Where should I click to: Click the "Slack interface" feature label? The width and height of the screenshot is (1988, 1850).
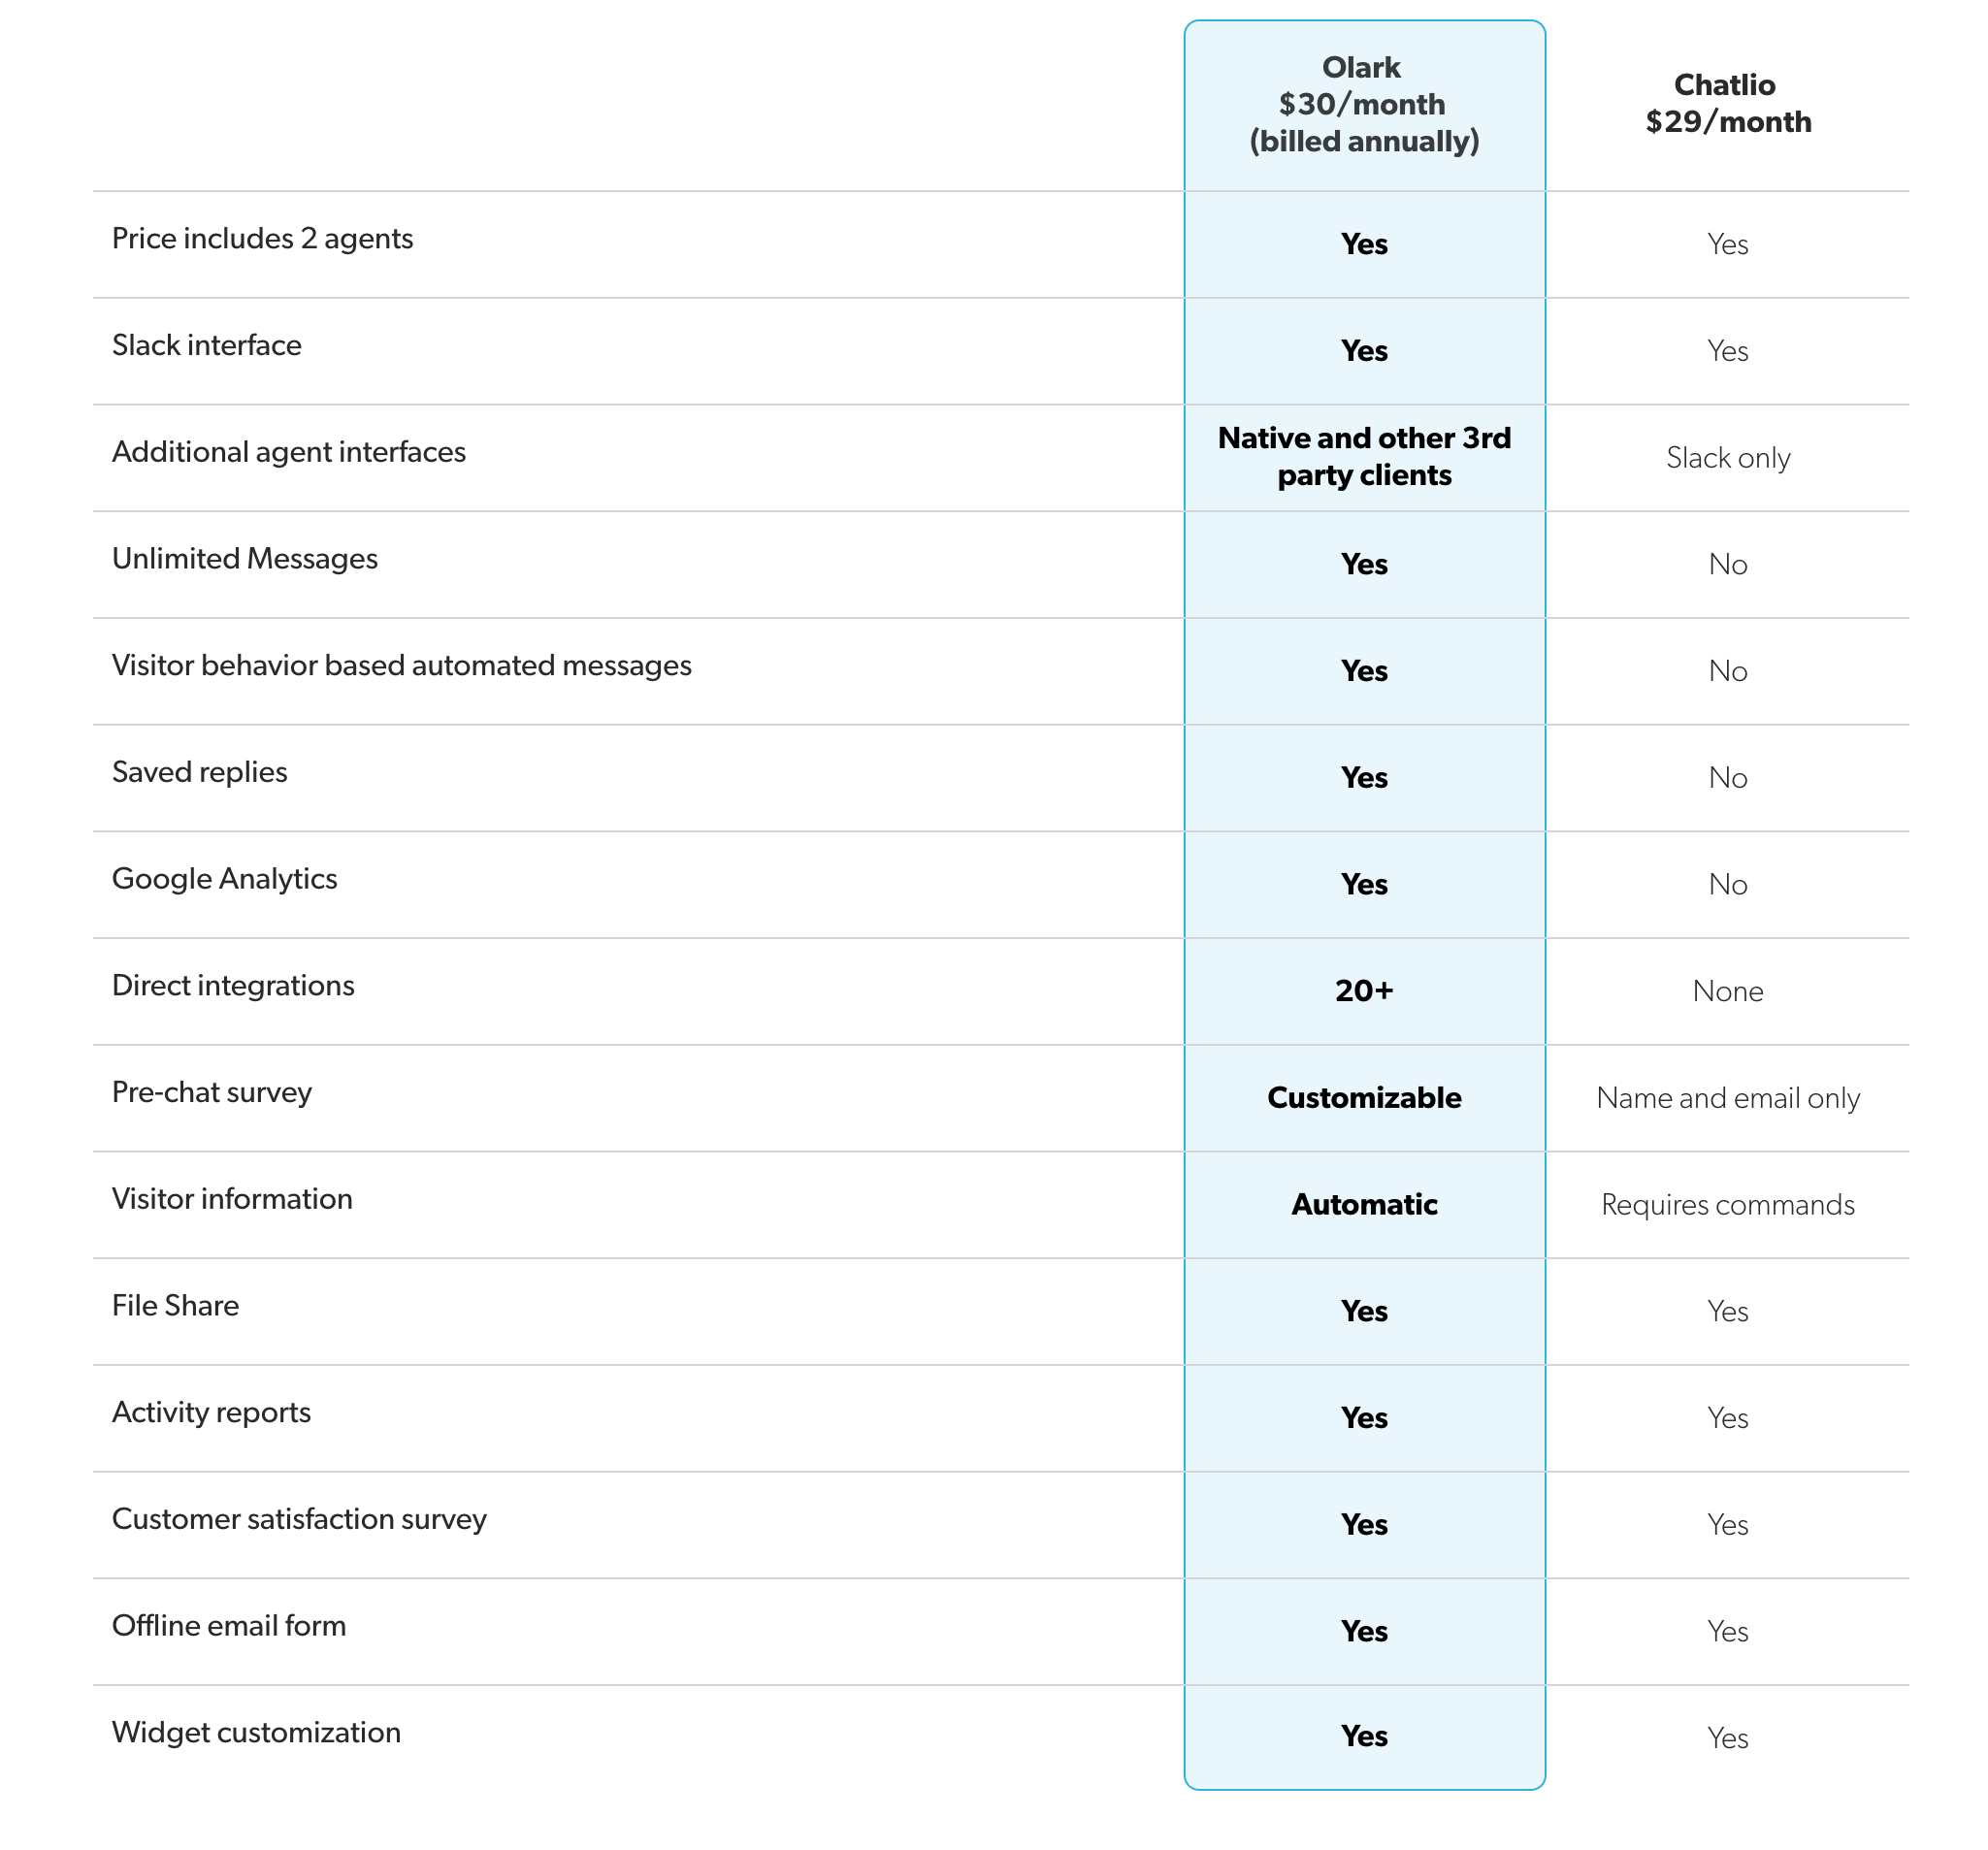pos(207,345)
